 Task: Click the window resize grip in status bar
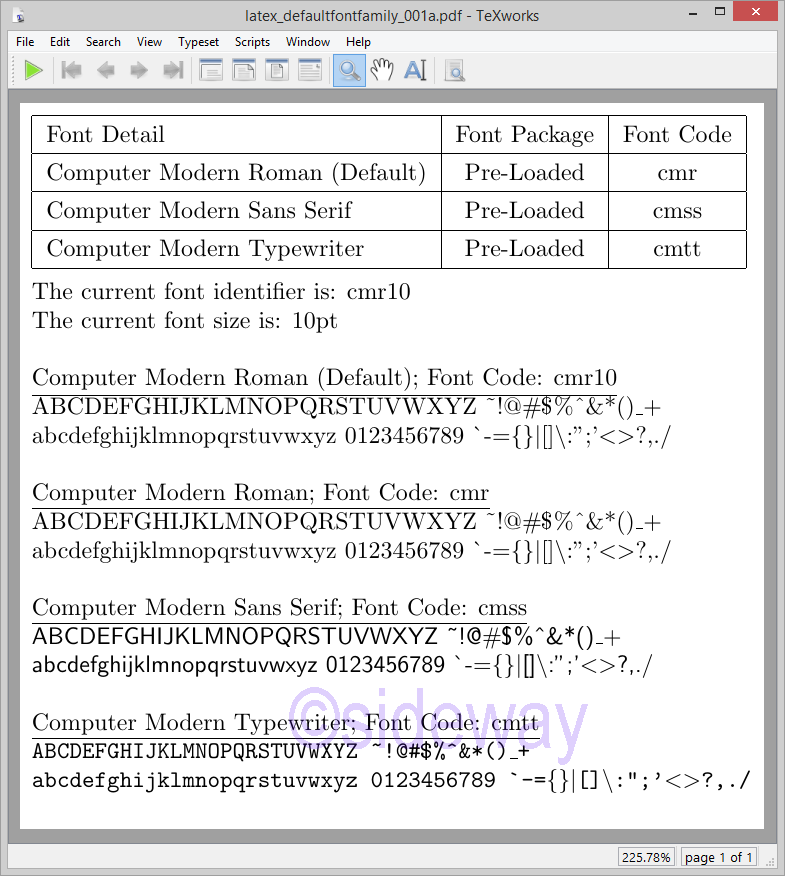(770, 861)
